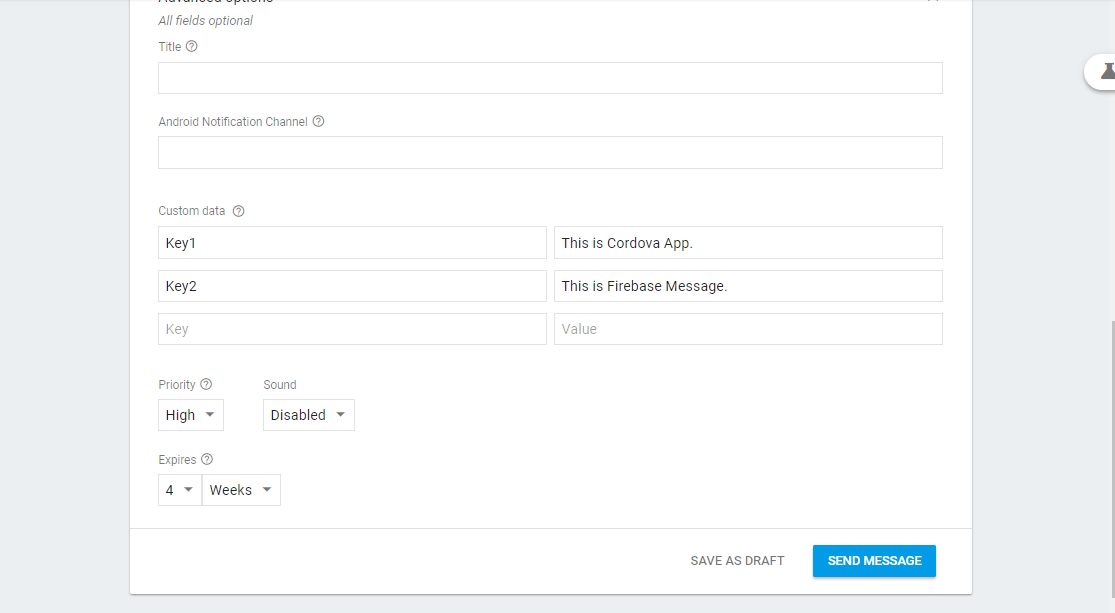Open the Weeks unit dropdown
Image resolution: width=1115 pixels, height=613 pixels.
pyautogui.click(x=241, y=490)
